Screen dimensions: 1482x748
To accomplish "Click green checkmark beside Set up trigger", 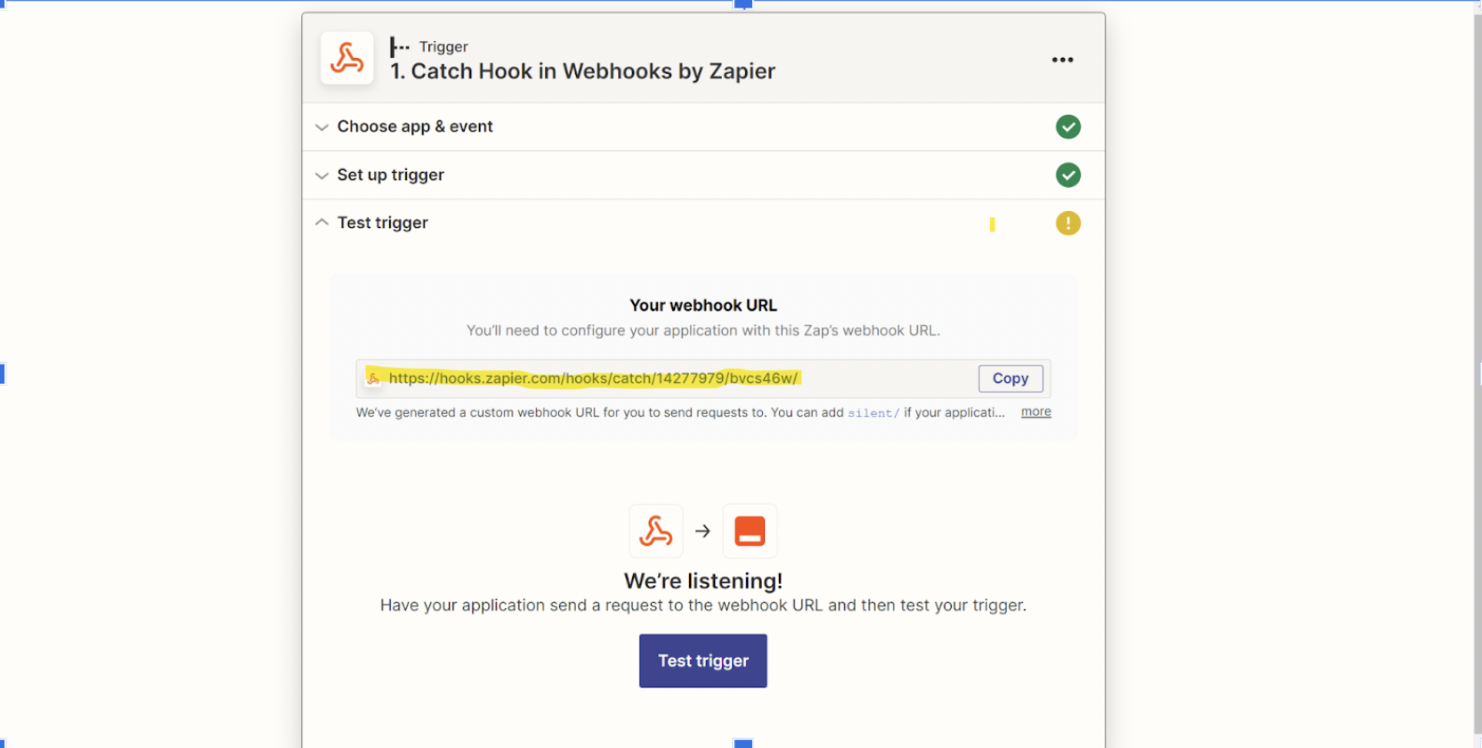I will click(1068, 175).
